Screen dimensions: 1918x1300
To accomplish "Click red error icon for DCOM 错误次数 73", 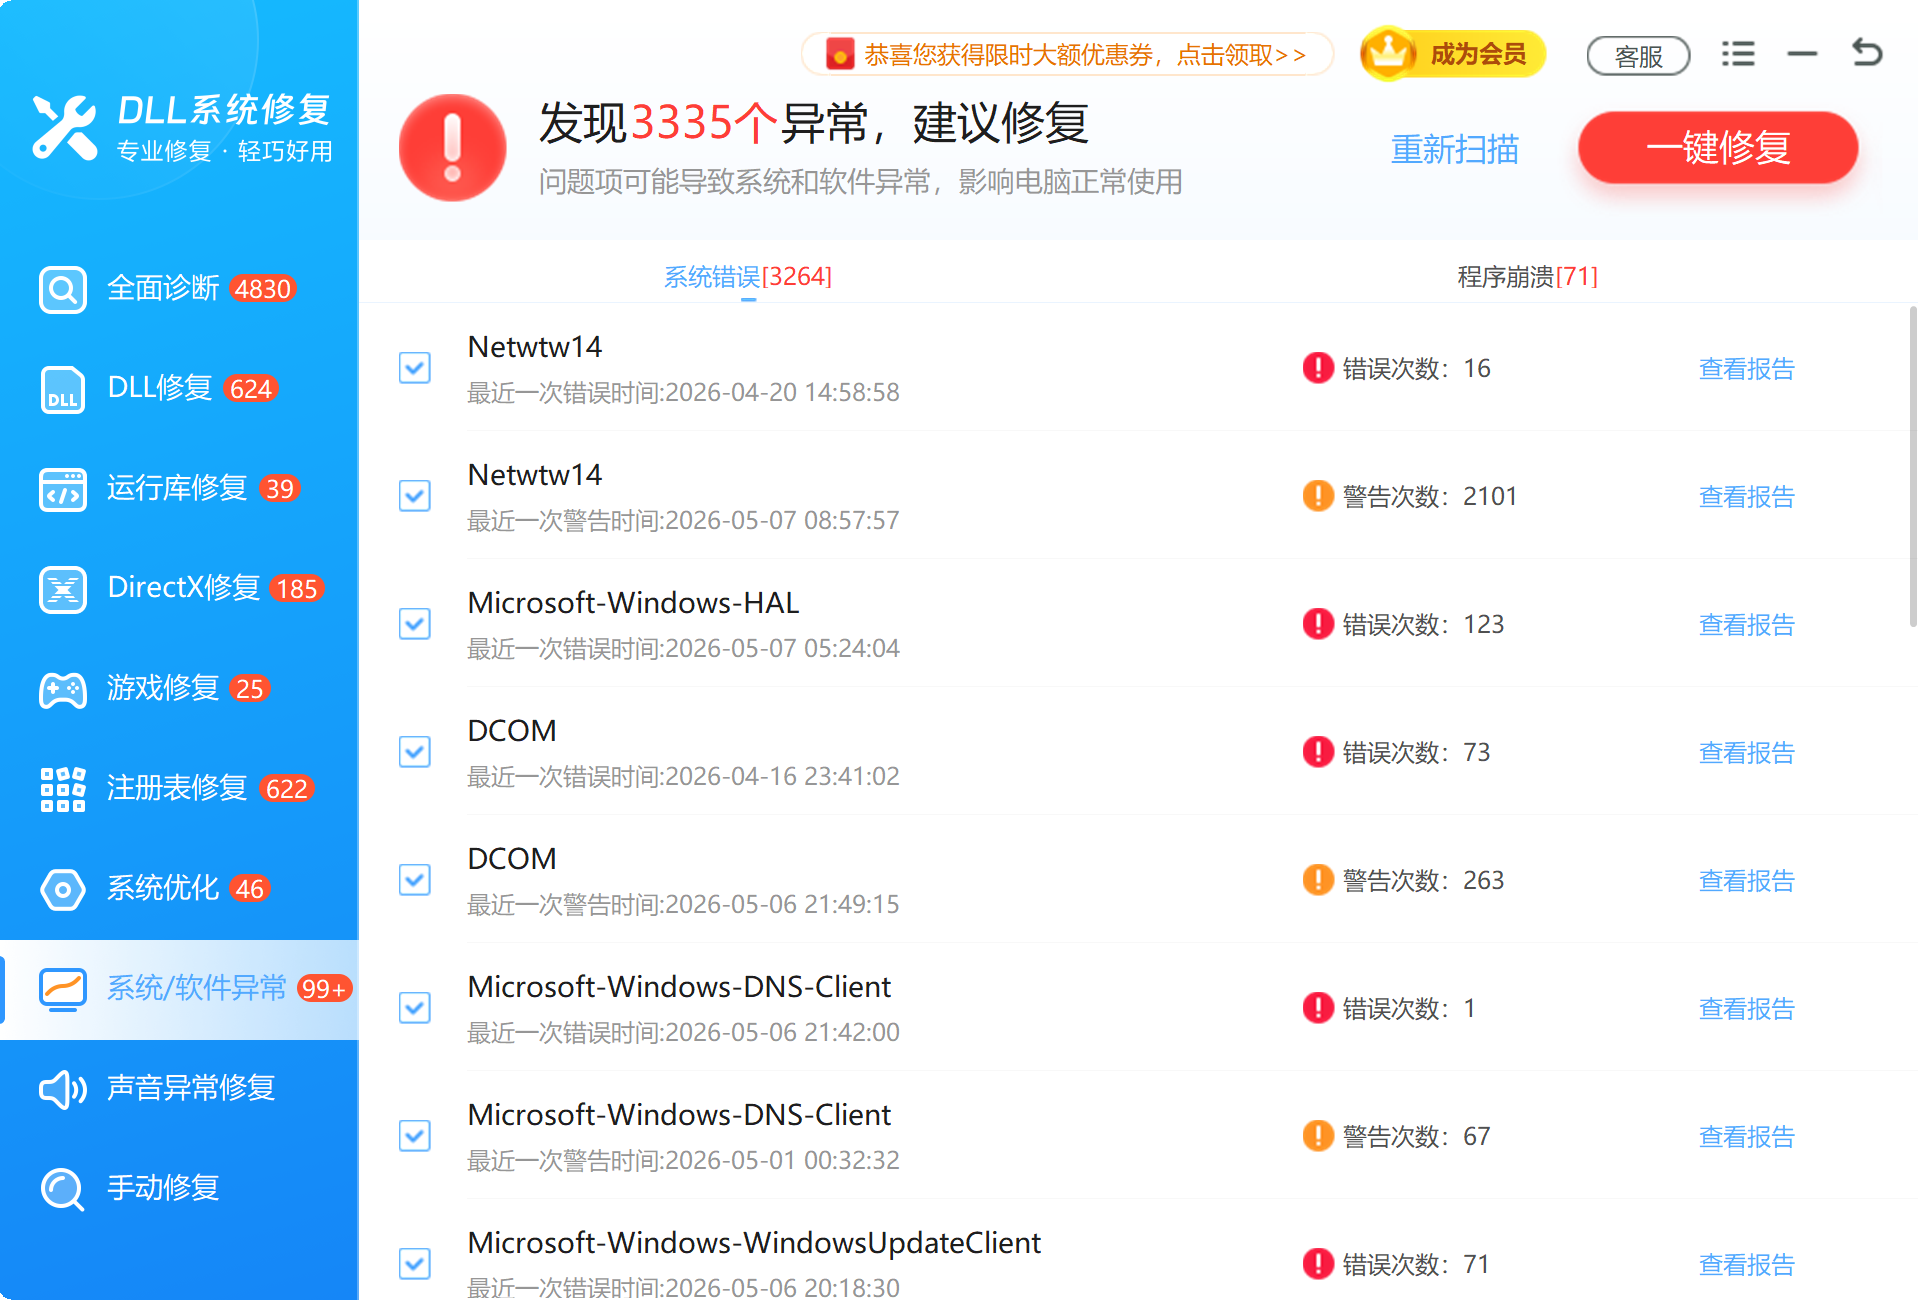I will pos(1318,752).
